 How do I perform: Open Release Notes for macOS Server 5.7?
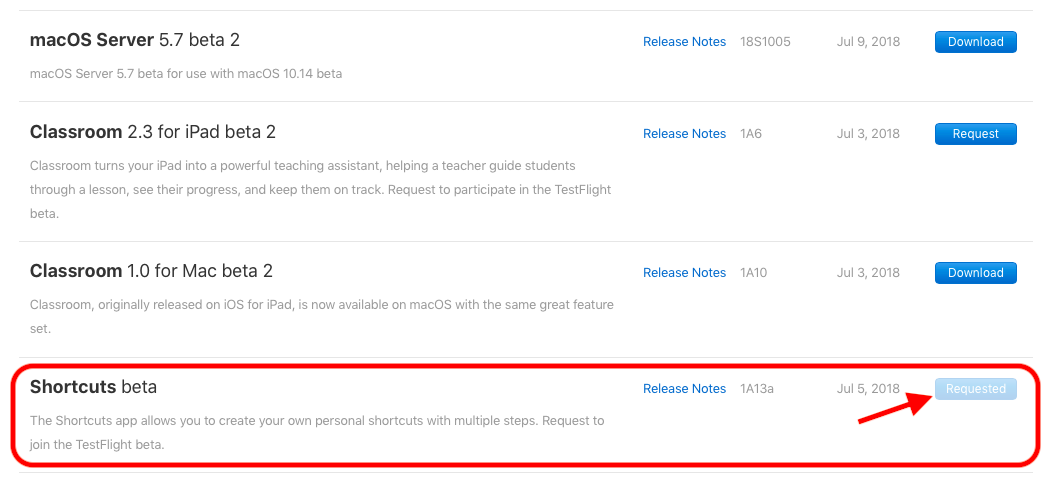[x=684, y=42]
